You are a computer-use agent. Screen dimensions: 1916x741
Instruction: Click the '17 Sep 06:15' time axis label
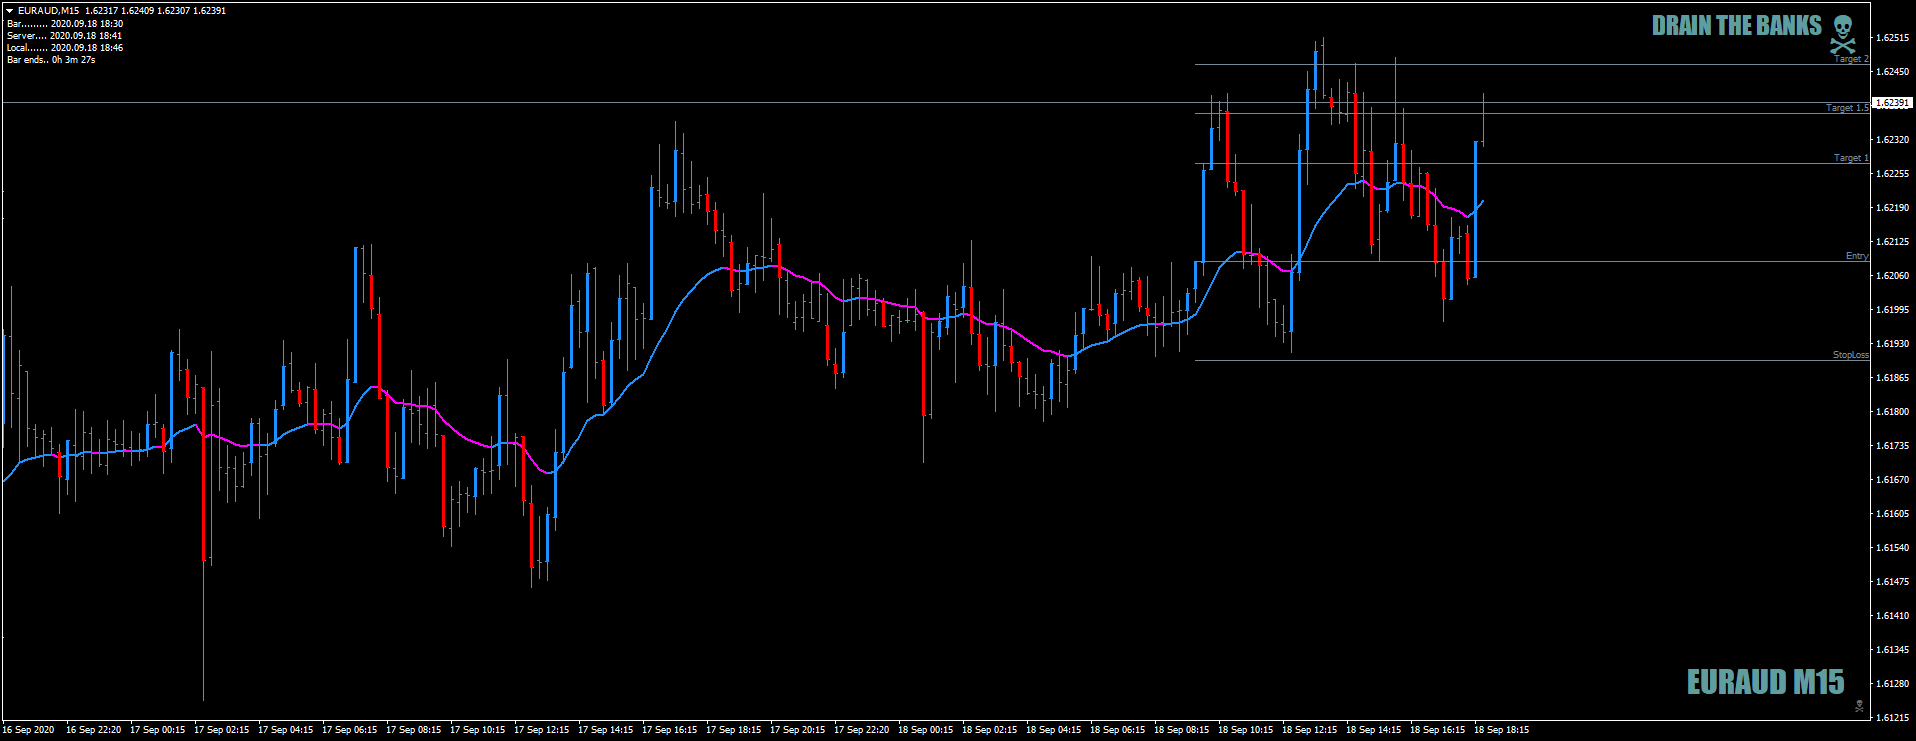tap(350, 730)
